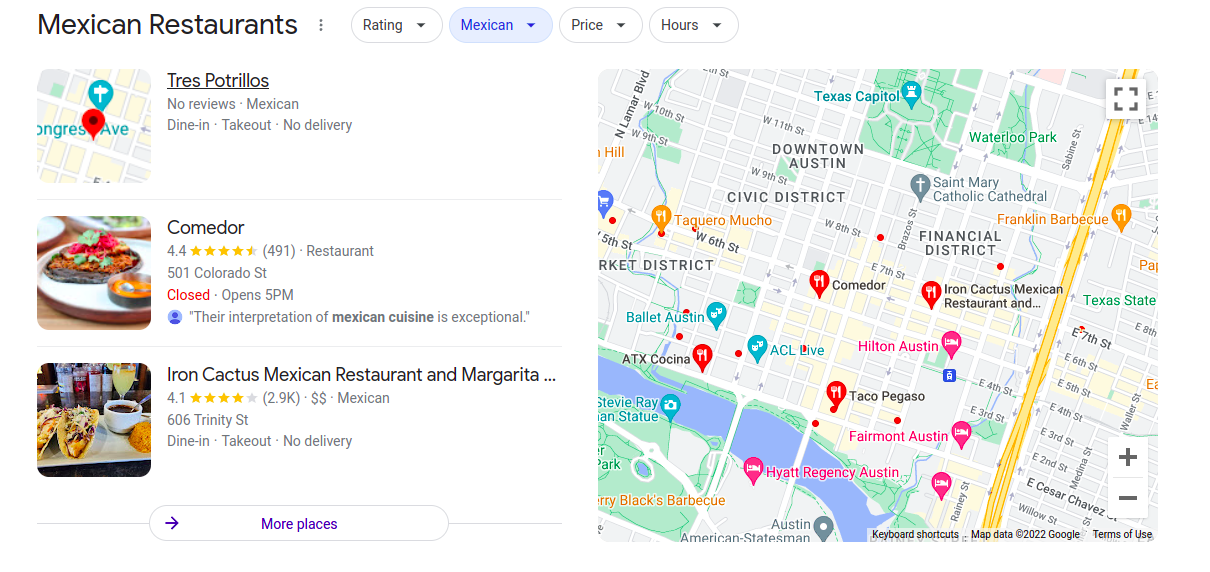Click the ACL Live venue marker
This screenshot has width=1210, height=572.
point(757,347)
